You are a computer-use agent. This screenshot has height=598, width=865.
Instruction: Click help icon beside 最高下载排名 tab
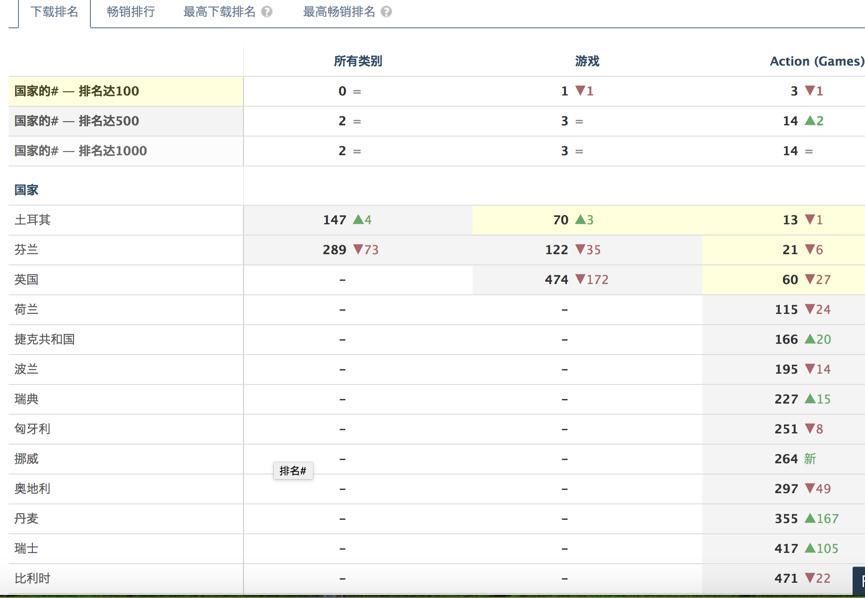[x=266, y=12]
